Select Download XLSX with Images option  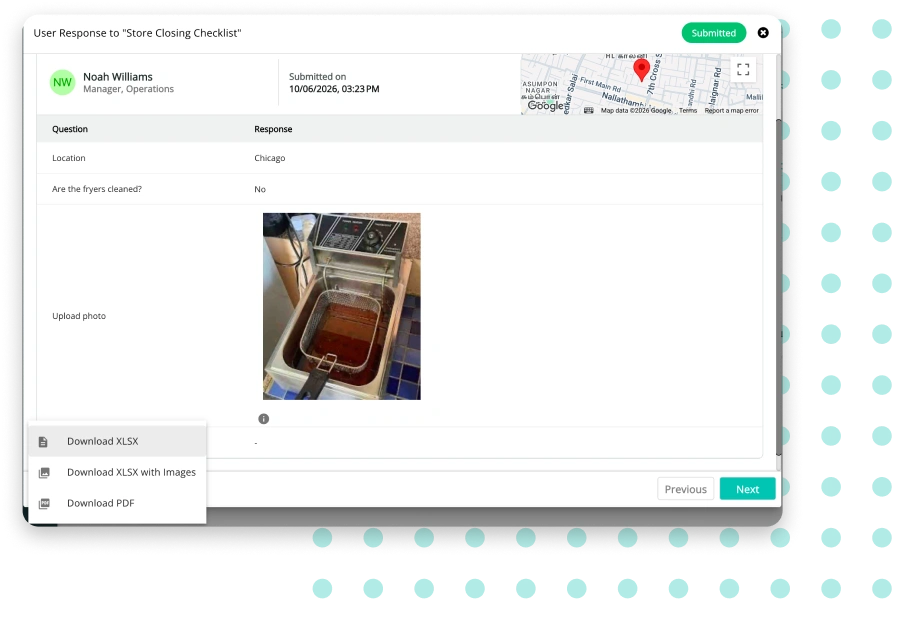pos(117,472)
